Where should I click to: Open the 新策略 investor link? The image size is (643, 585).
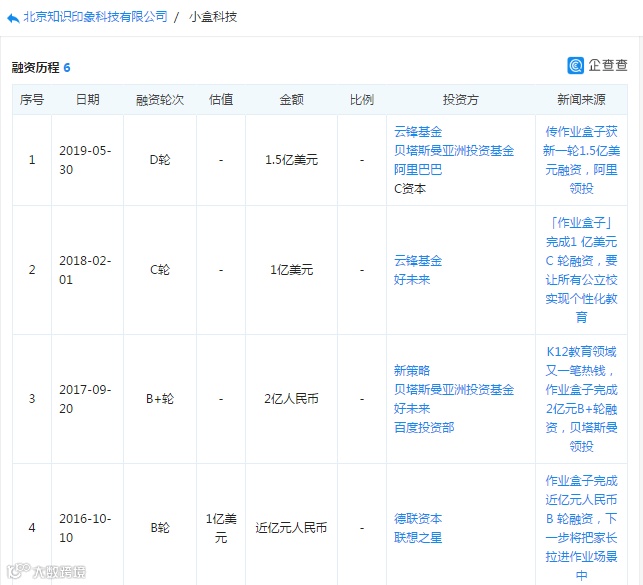tap(412, 371)
